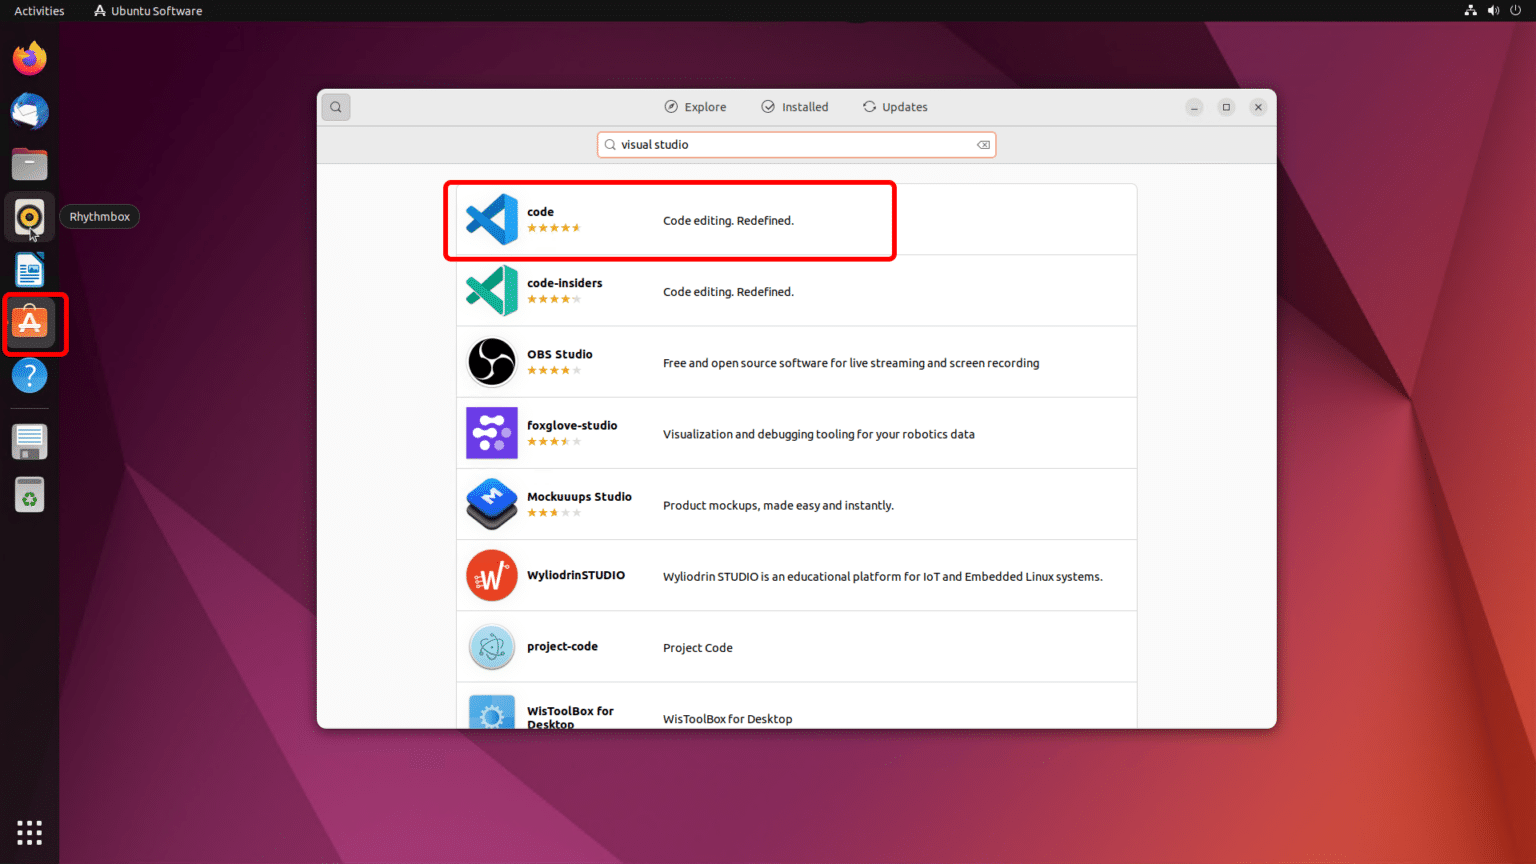Screen dimensions: 1536x864
Task: Show Applications grid in the dock
Action: [29, 832]
